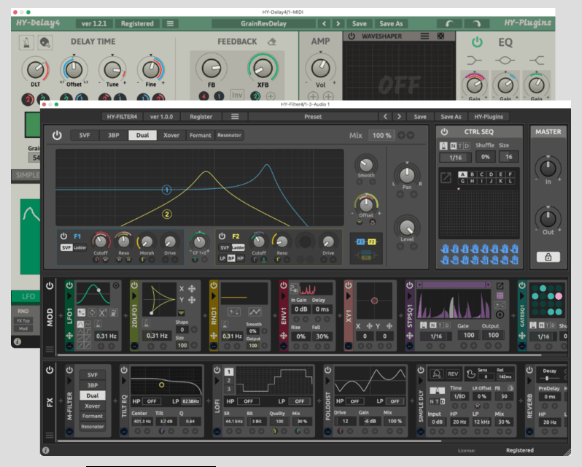This screenshot has height=467, width=582.
Task: Click the eraser icon next to FEEDBACK
Action: coord(272,42)
